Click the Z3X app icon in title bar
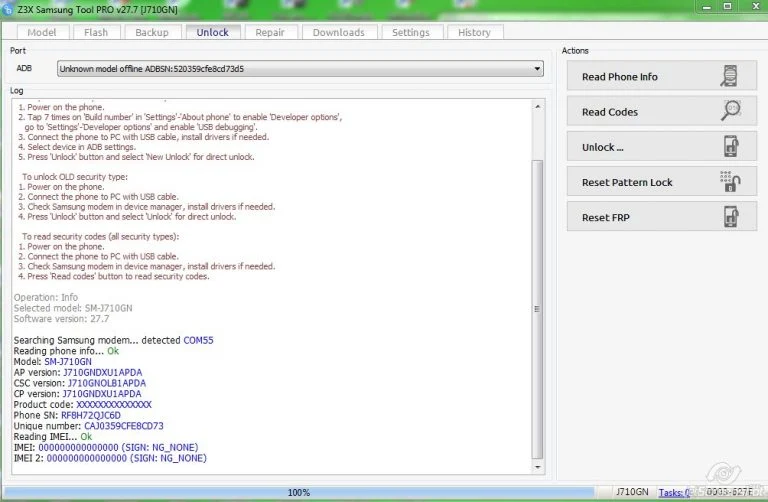 (8, 9)
